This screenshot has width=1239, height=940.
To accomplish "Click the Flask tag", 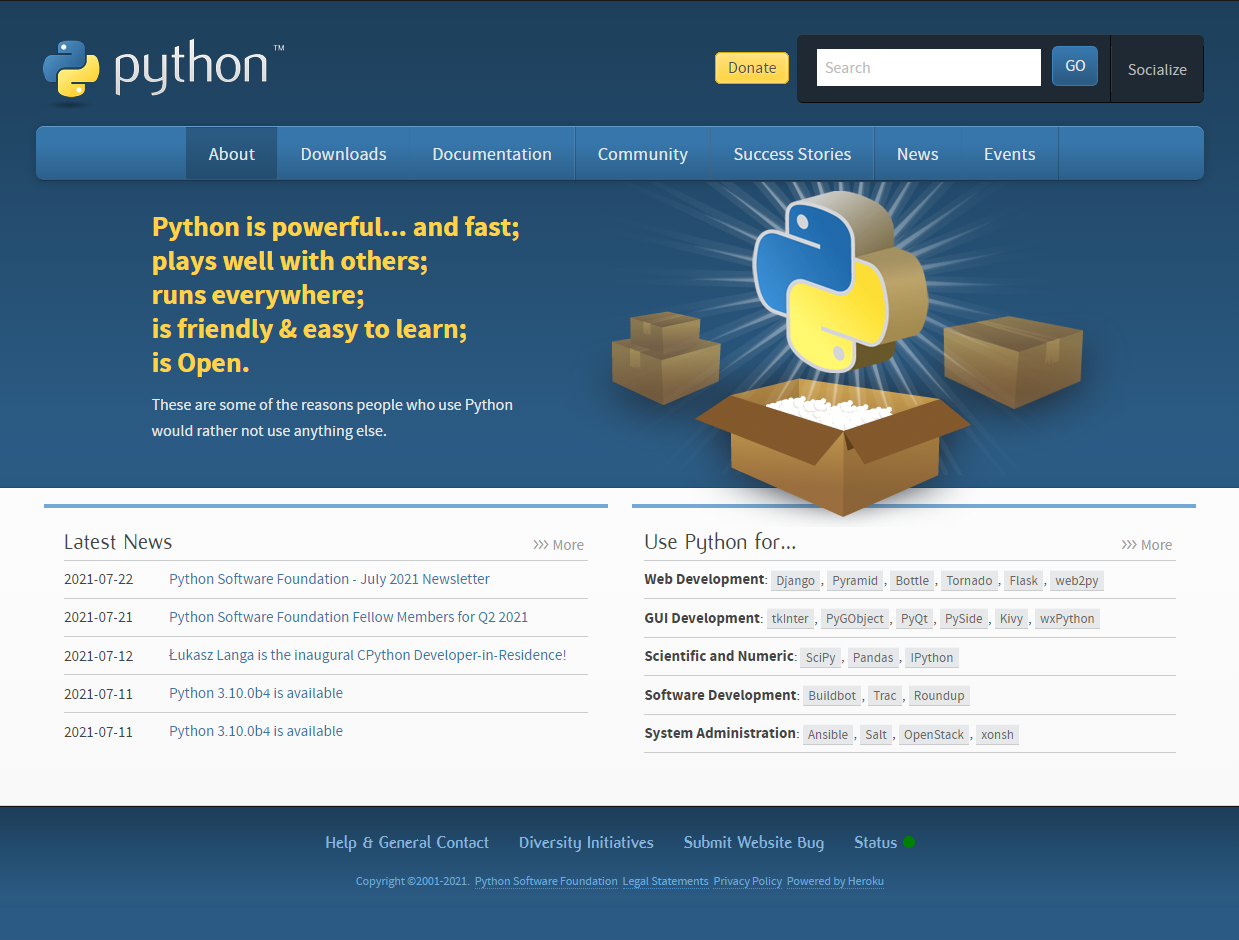I will 1024,580.
